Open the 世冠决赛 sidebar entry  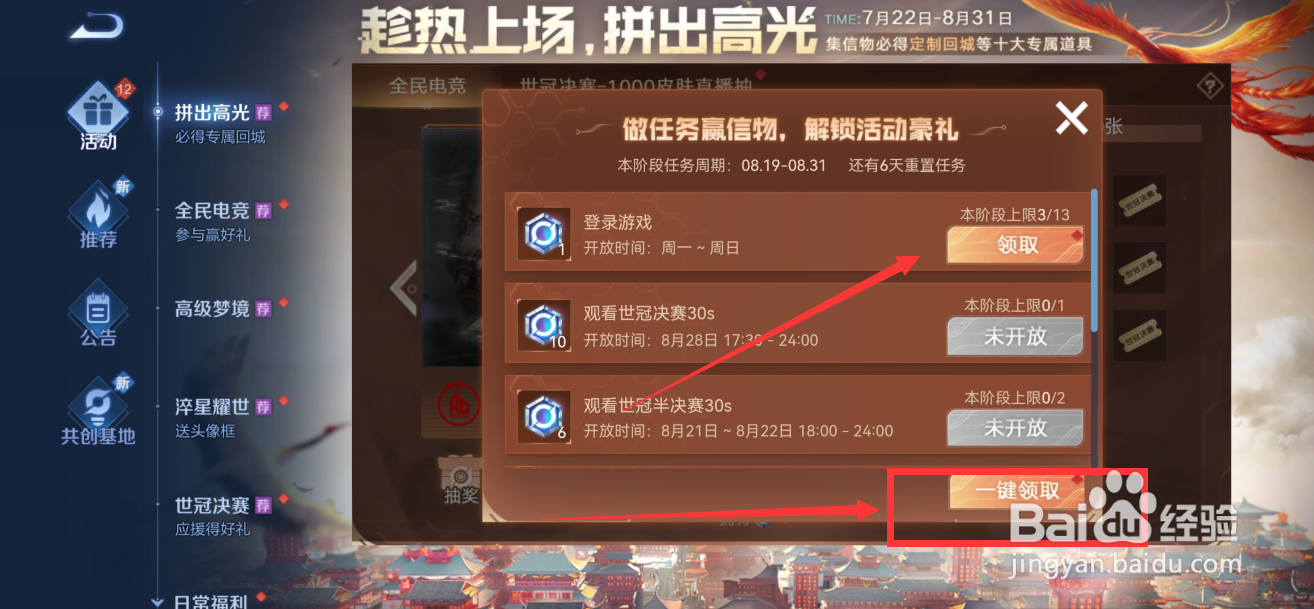pyautogui.click(x=212, y=505)
